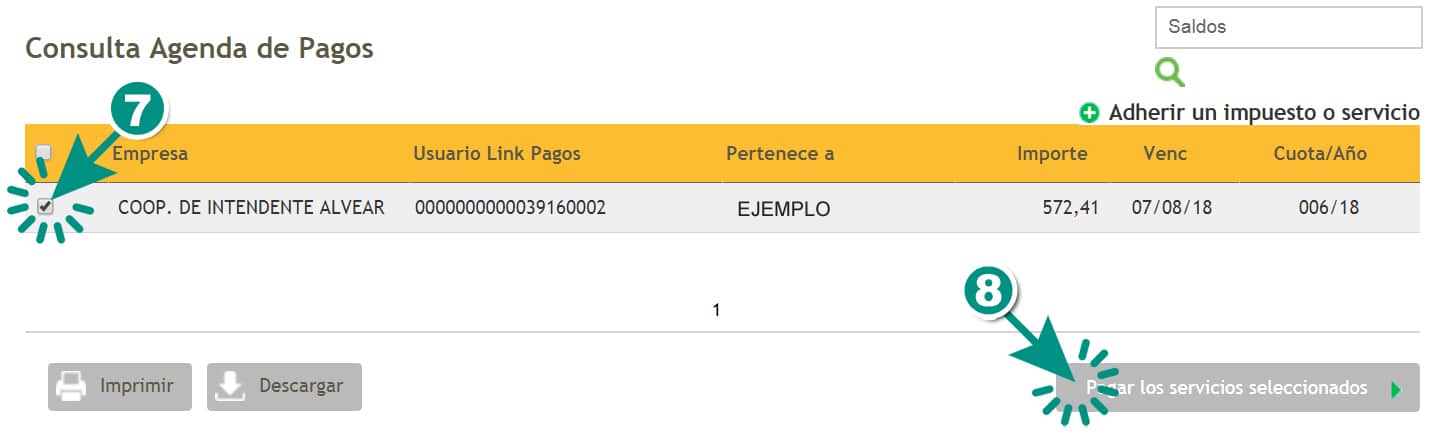Click the Venc column header

tap(1164, 154)
